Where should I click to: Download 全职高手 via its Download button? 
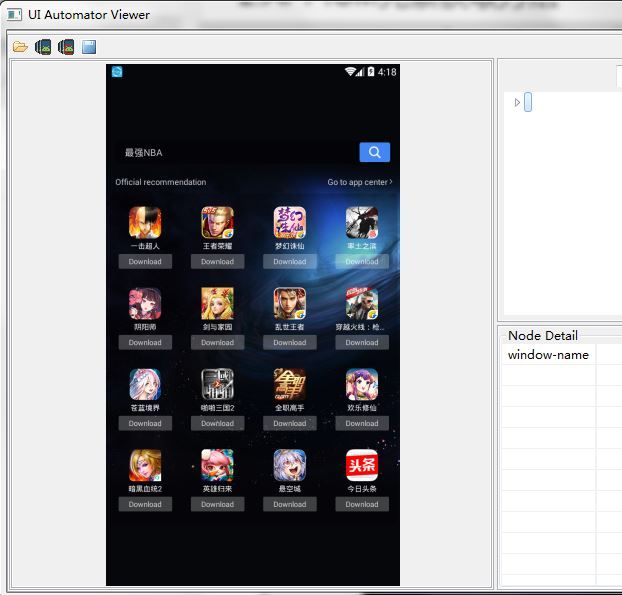290,424
